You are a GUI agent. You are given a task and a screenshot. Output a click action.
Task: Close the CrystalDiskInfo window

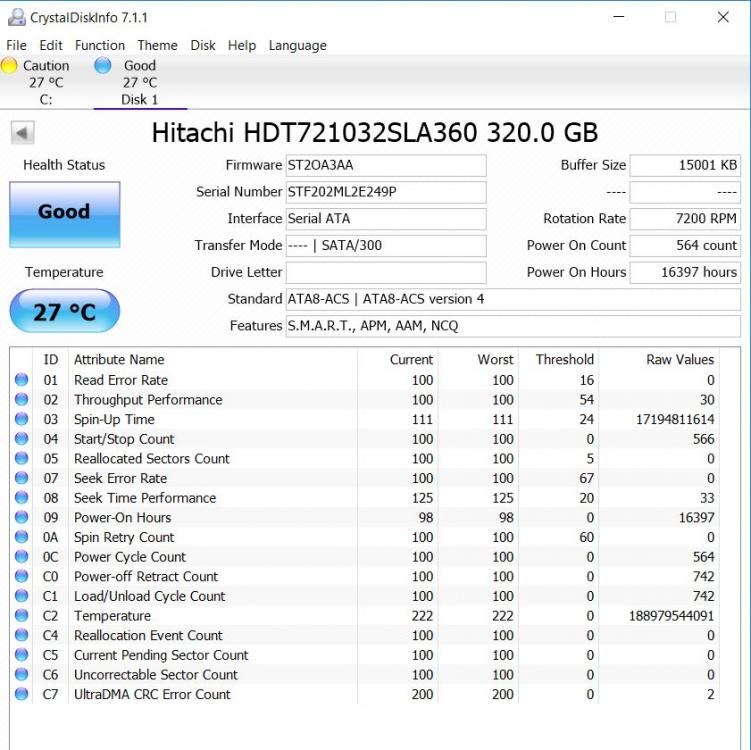(723, 17)
